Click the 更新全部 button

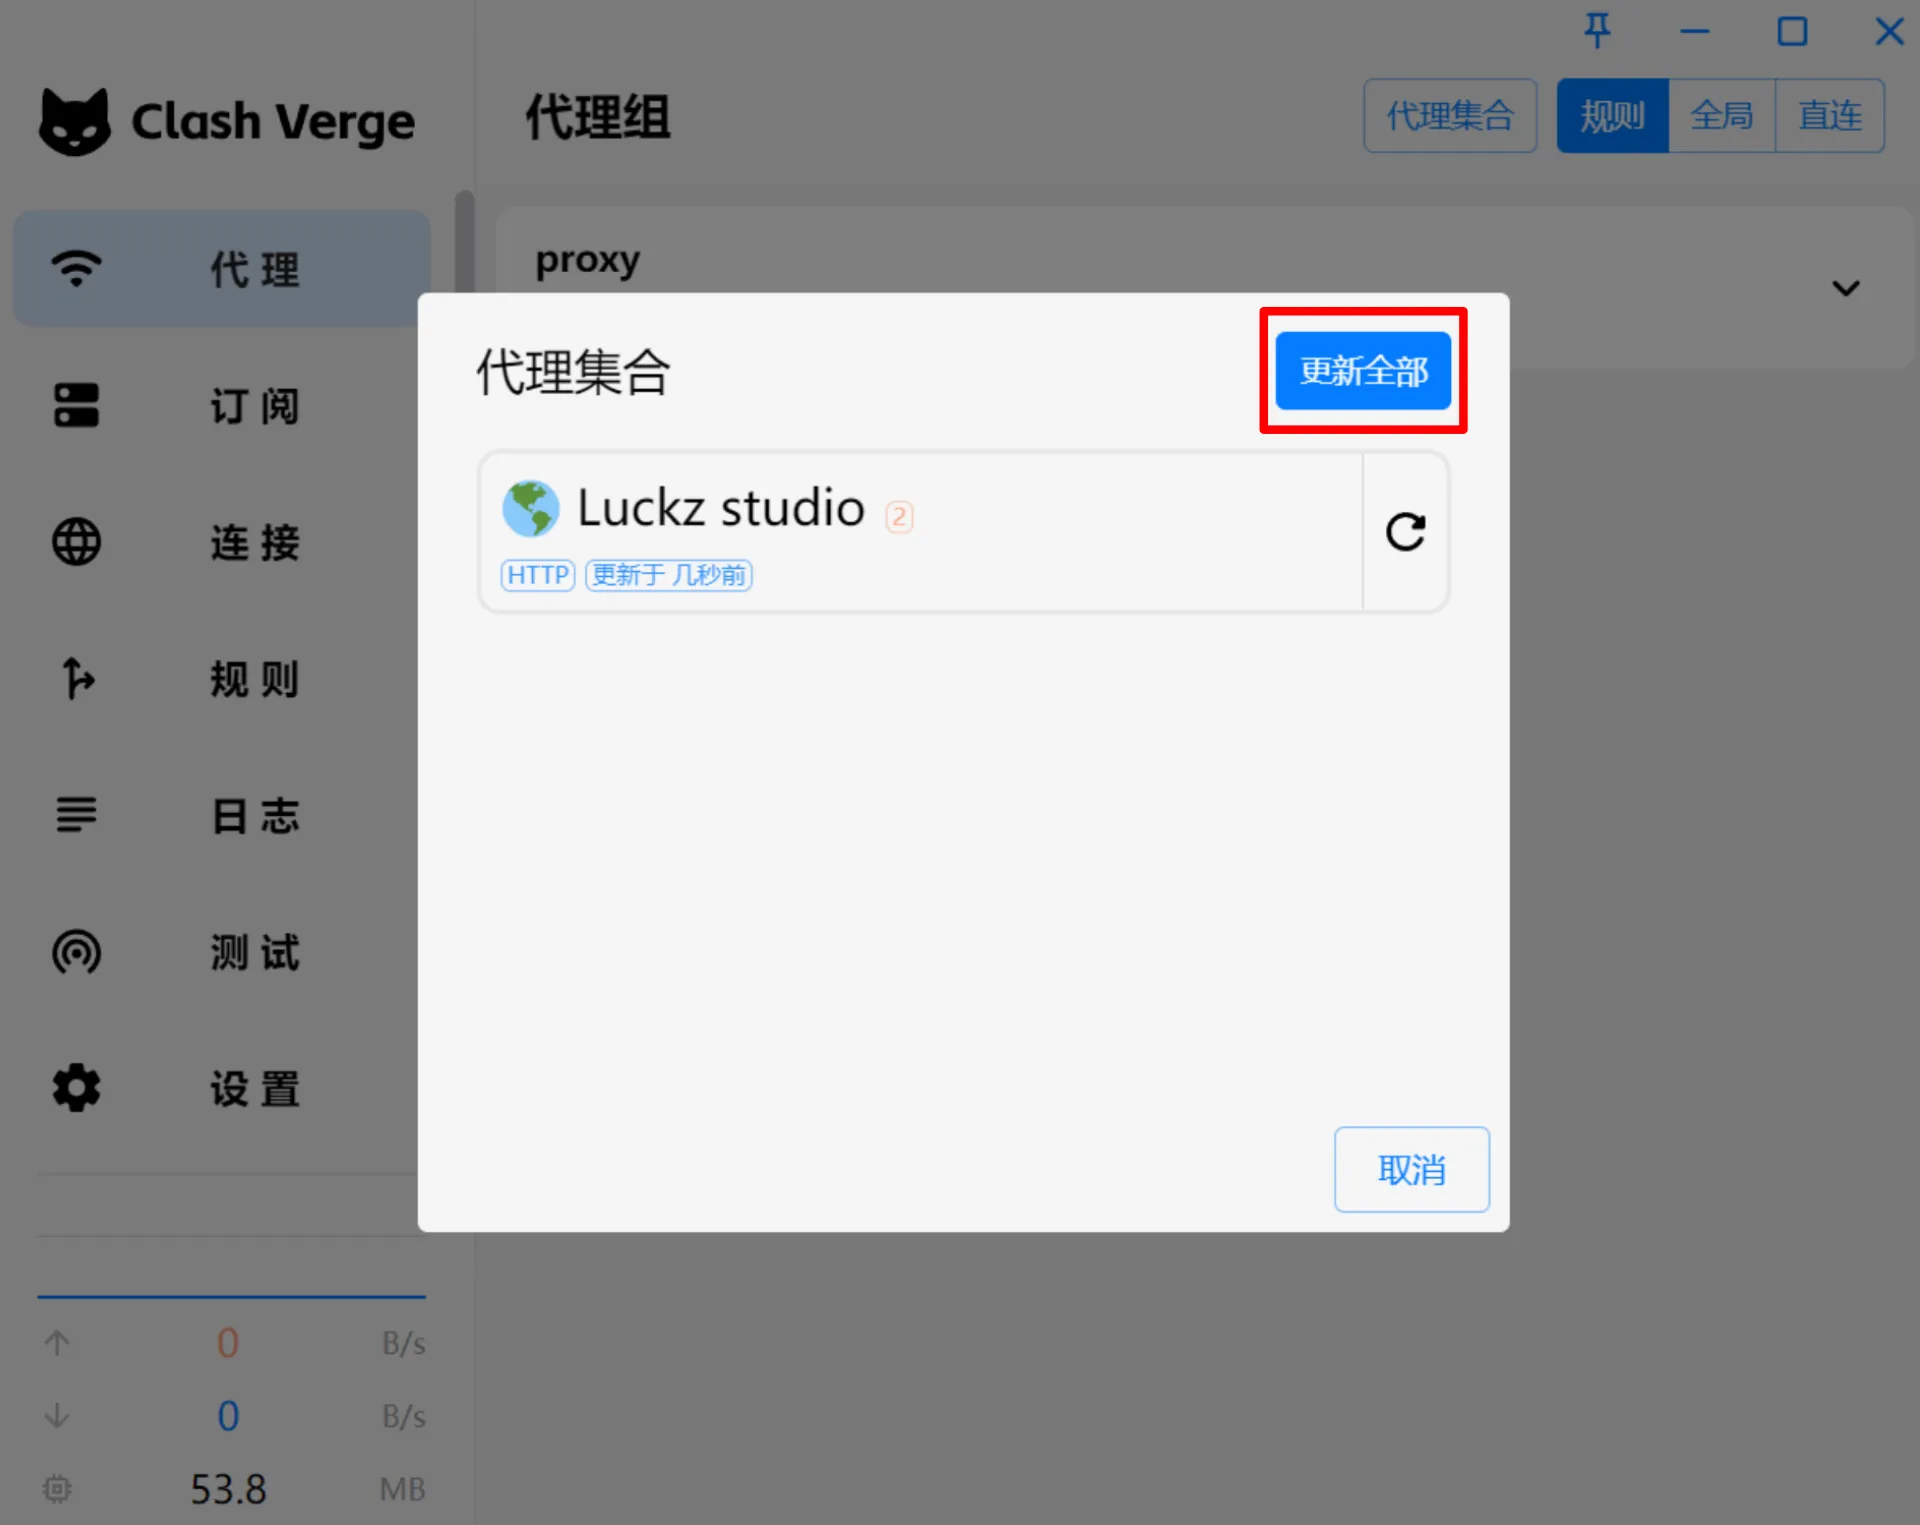click(1363, 371)
